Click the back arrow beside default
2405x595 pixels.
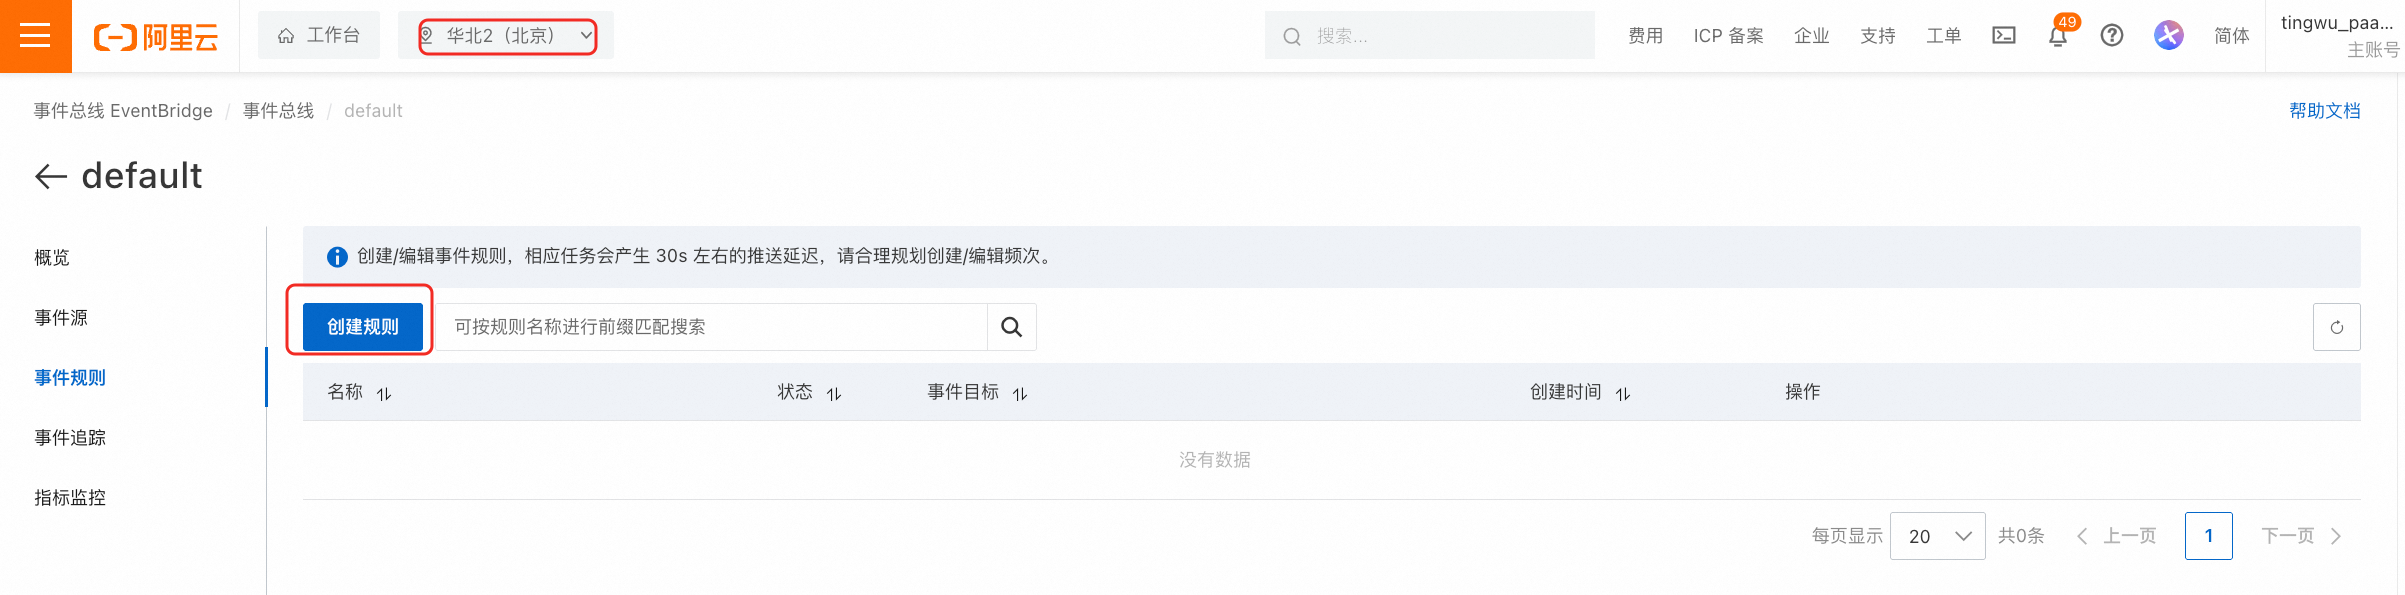pyautogui.click(x=51, y=177)
